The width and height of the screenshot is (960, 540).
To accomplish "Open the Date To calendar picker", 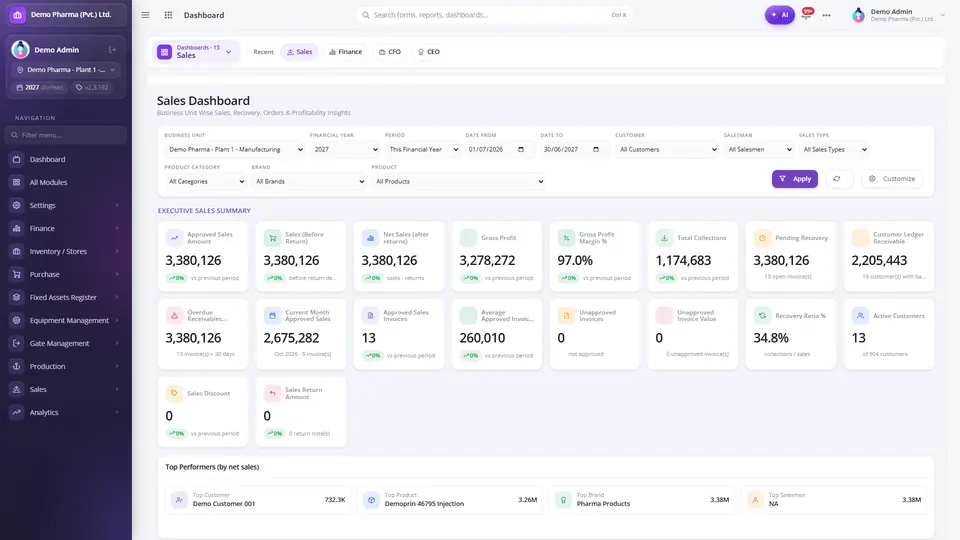I will point(596,149).
